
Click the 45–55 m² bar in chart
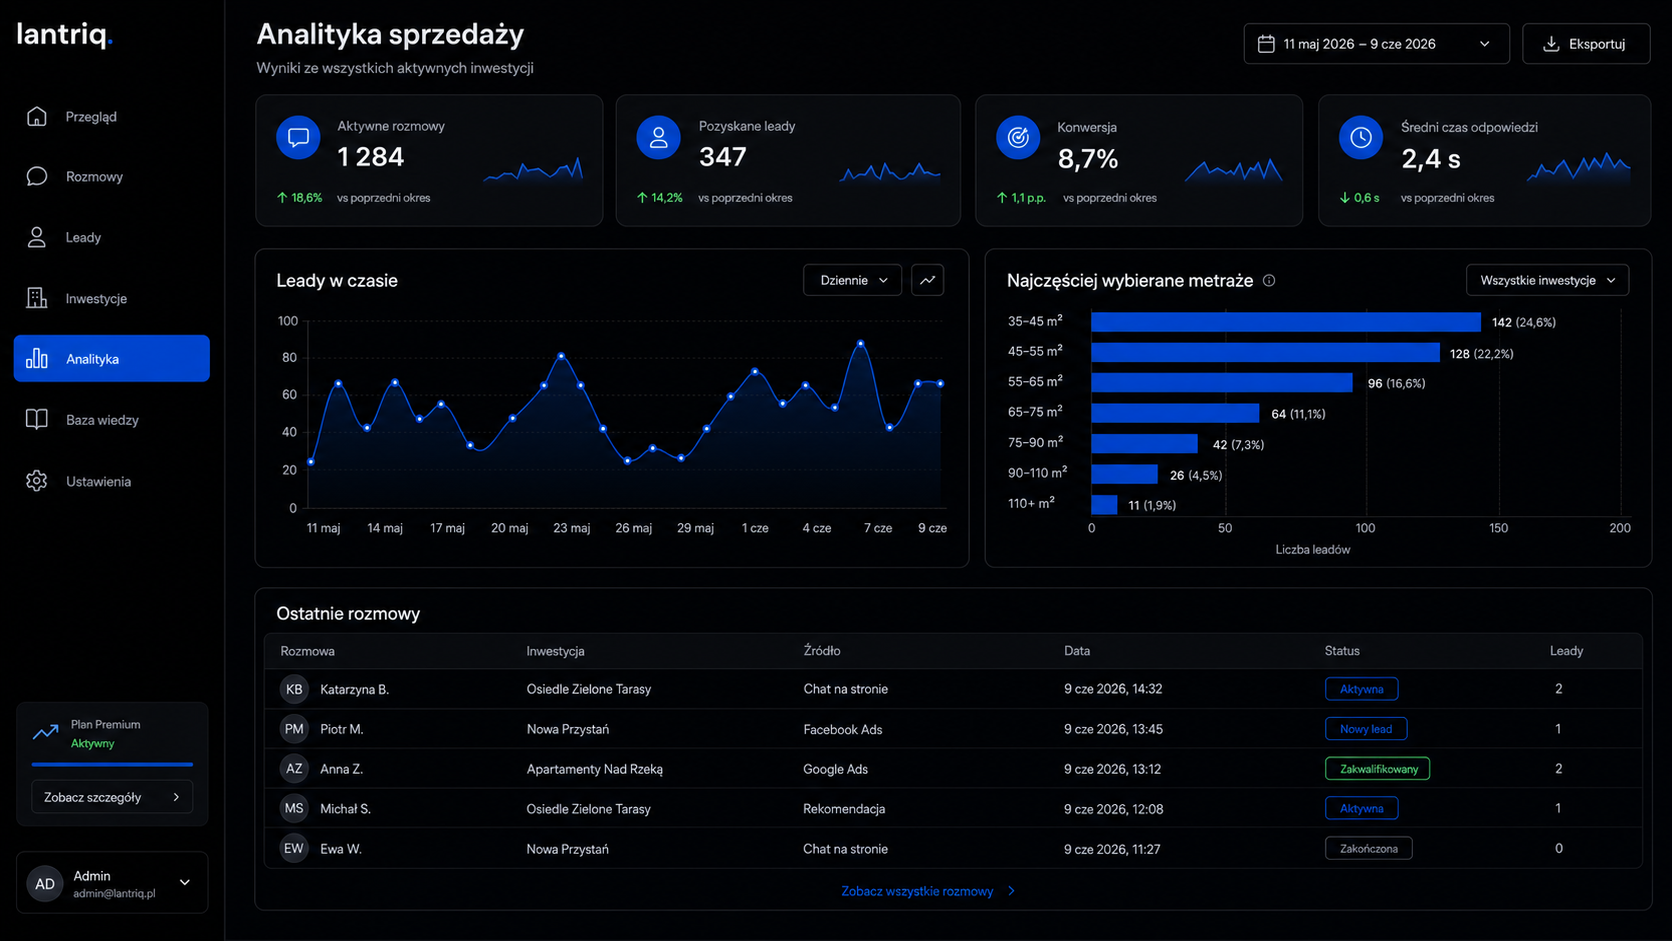[1266, 353]
